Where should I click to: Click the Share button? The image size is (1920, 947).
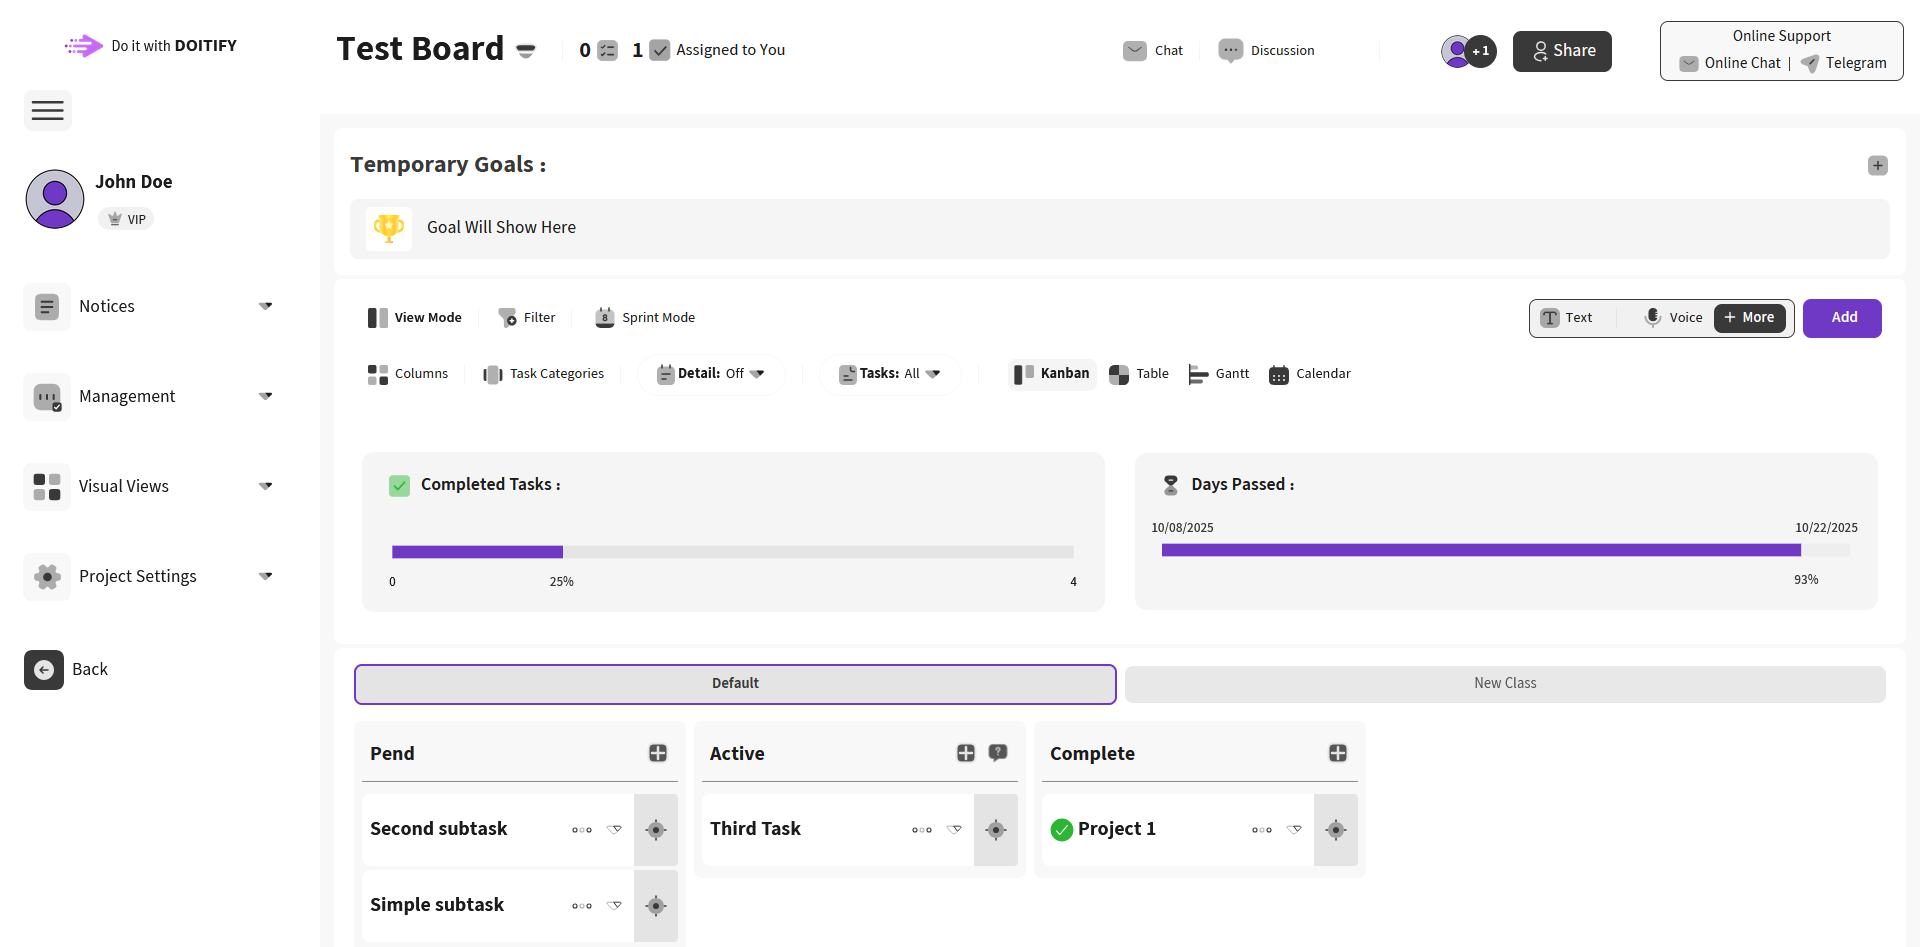pyautogui.click(x=1561, y=51)
